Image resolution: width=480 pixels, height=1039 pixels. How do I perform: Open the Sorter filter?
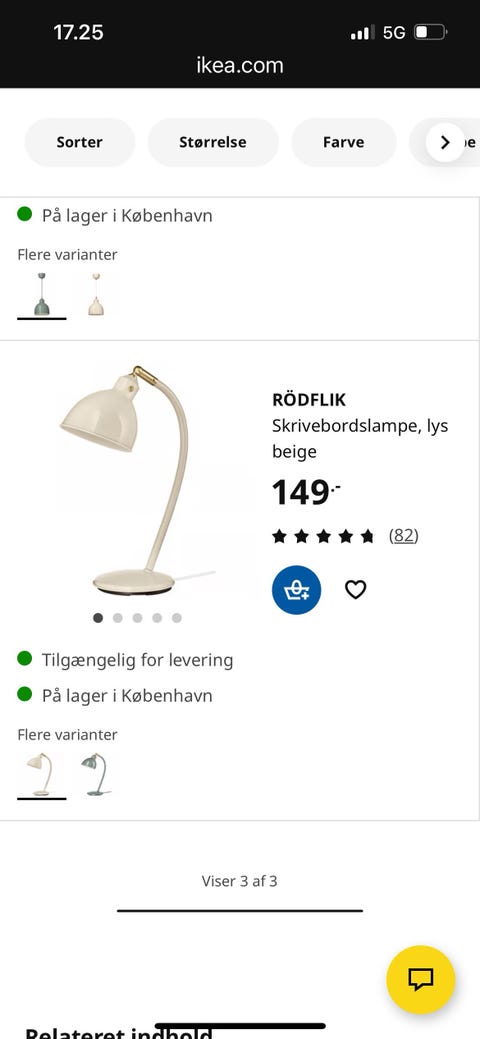coord(80,142)
